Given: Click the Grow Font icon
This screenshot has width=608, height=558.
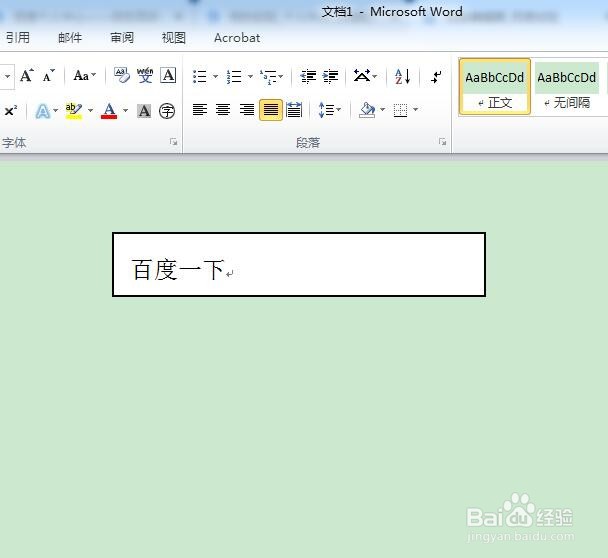Looking at the screenshot, I should point(27,75).
